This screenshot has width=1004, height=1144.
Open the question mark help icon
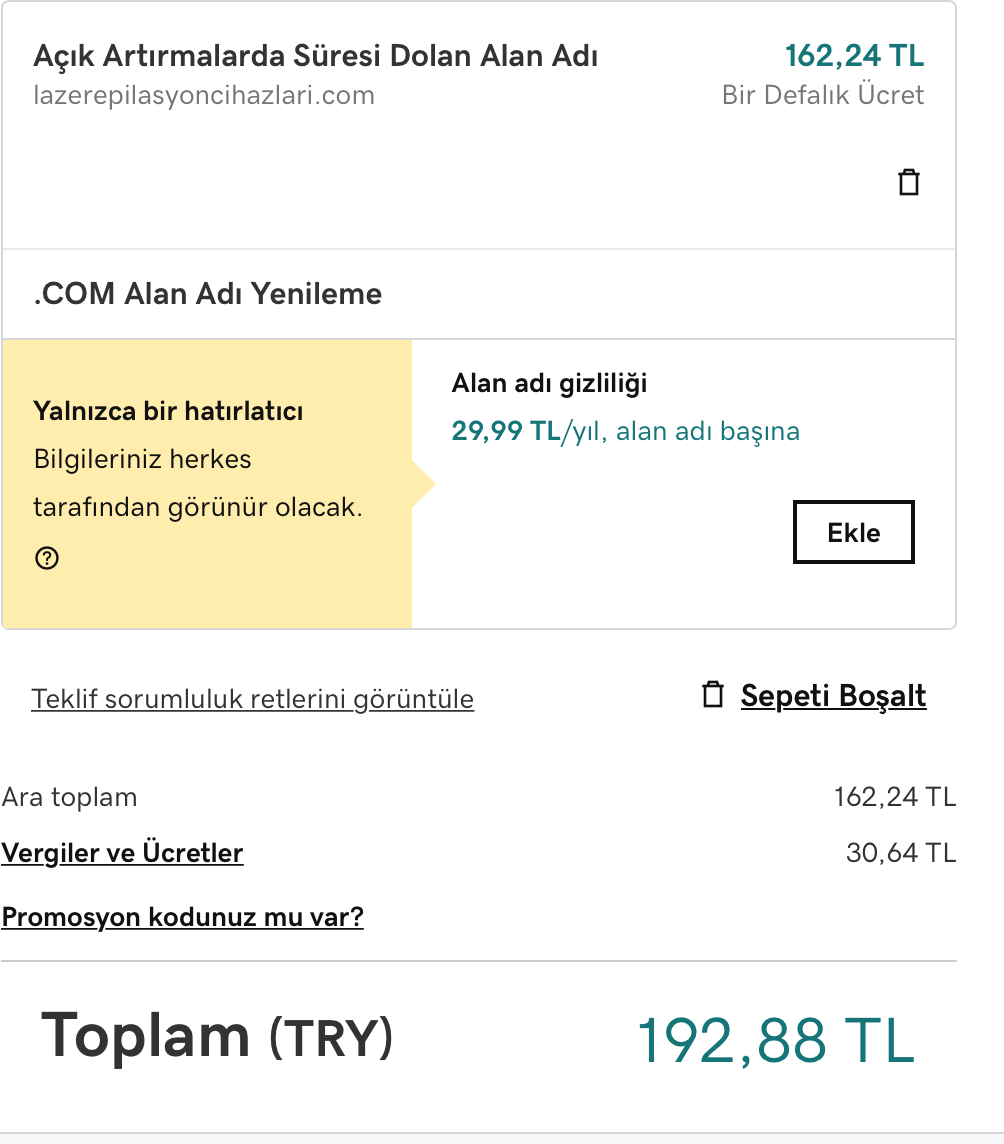click(47, 558)
